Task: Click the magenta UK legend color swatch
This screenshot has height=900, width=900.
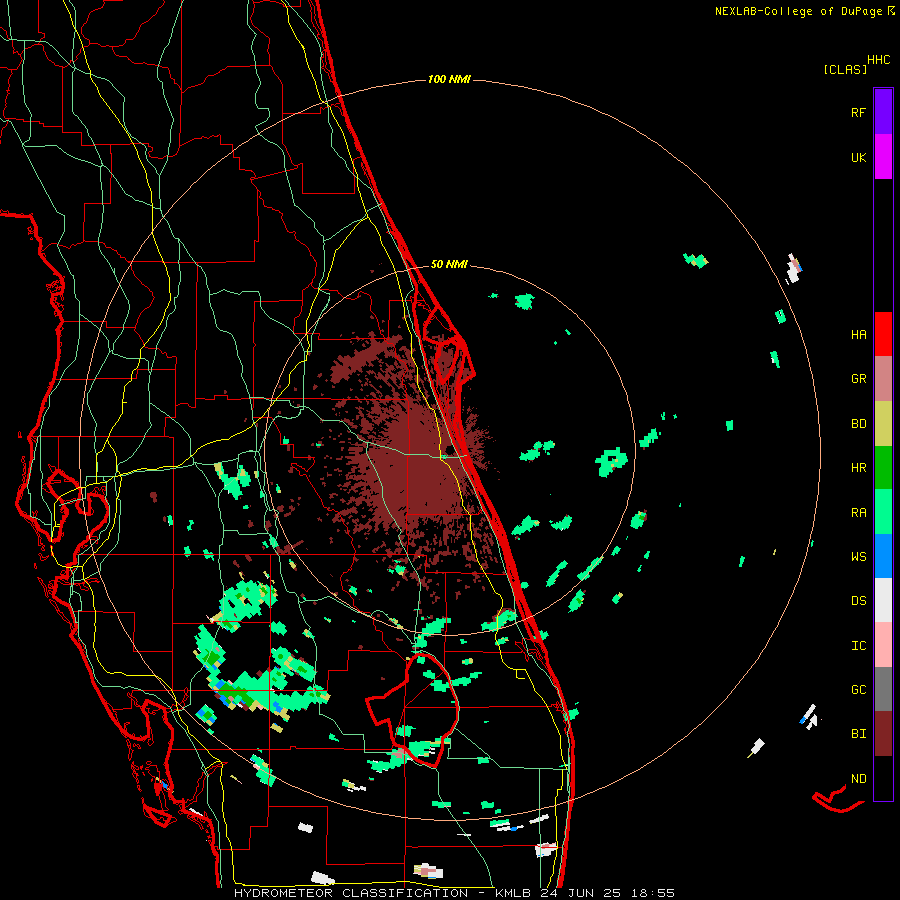Action: click(883, 156)
